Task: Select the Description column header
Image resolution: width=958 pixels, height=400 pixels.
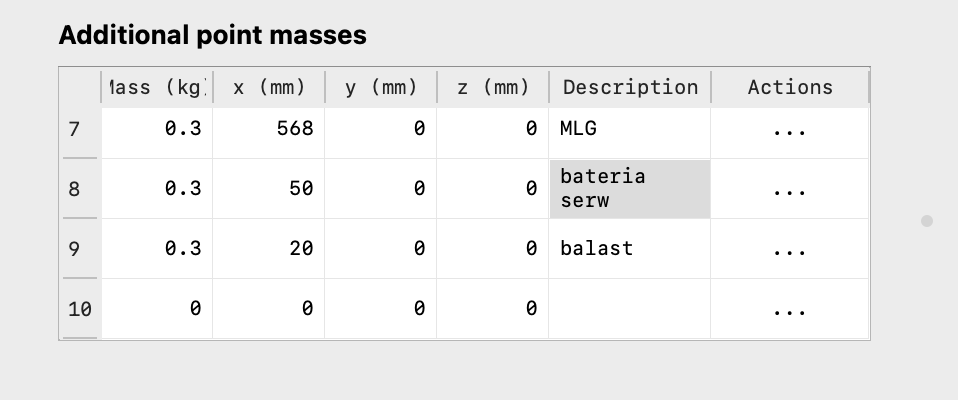Action: (630, 87)
